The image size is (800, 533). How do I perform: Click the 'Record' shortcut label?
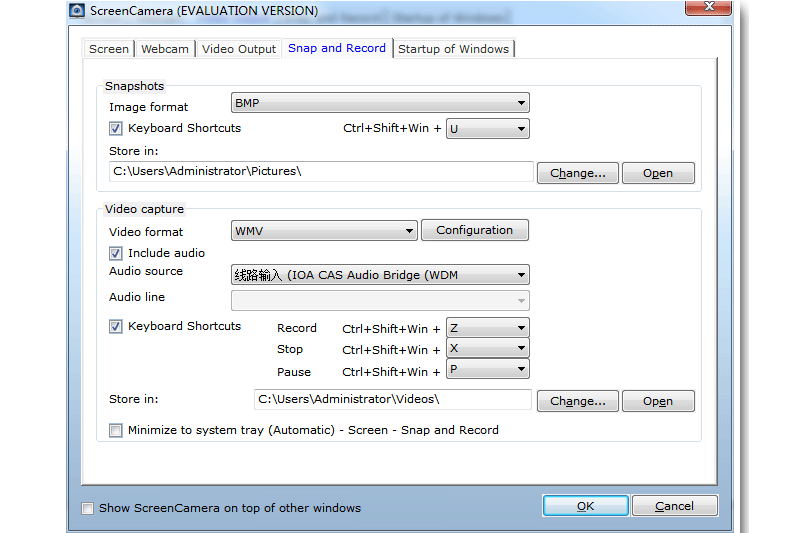pos(297,328)
